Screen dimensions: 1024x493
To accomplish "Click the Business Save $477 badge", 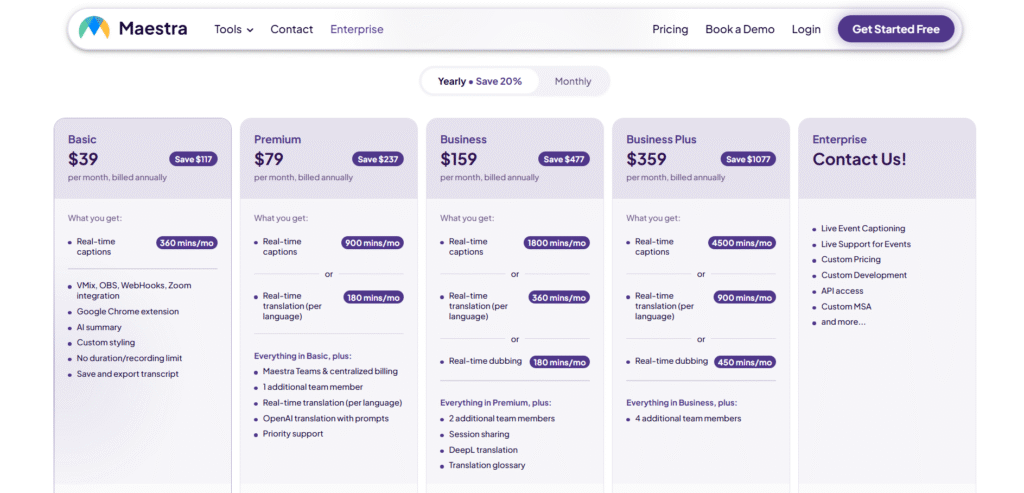I will click(x=564, y=159).
